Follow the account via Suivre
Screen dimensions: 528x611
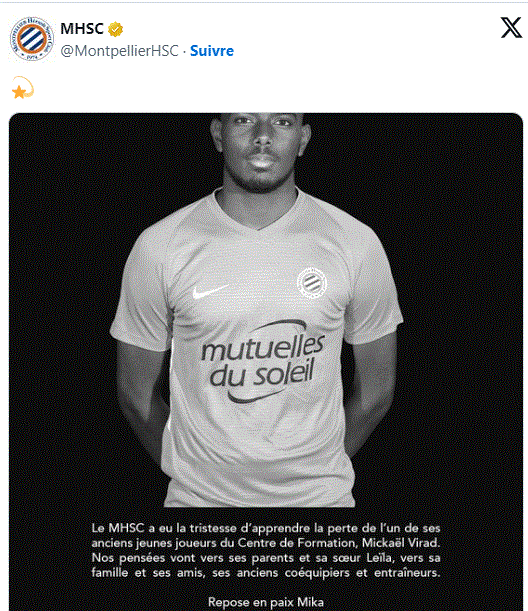pyautogui.click(x=212, y=51)
